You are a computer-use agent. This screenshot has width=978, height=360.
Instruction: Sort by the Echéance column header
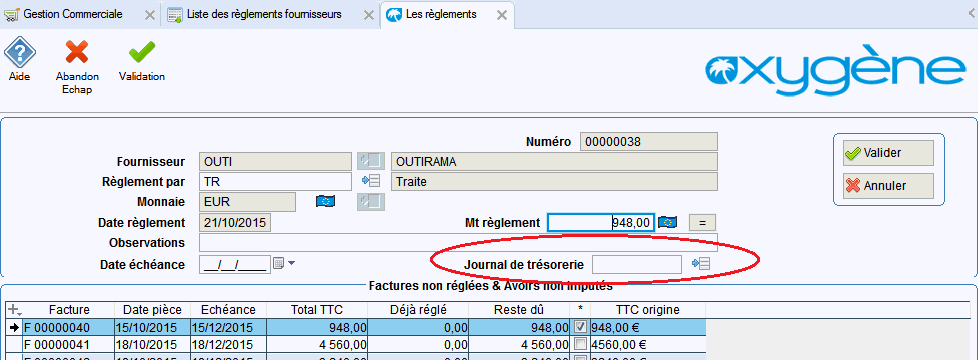[228, 310]
